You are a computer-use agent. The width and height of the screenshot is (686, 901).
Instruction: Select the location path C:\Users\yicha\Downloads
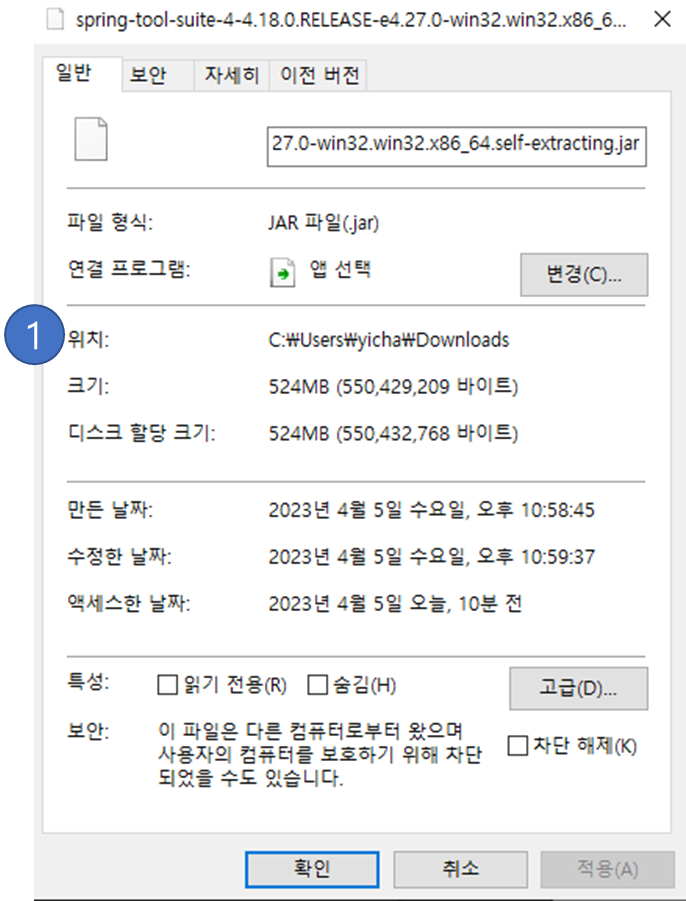tap(389, 340)
